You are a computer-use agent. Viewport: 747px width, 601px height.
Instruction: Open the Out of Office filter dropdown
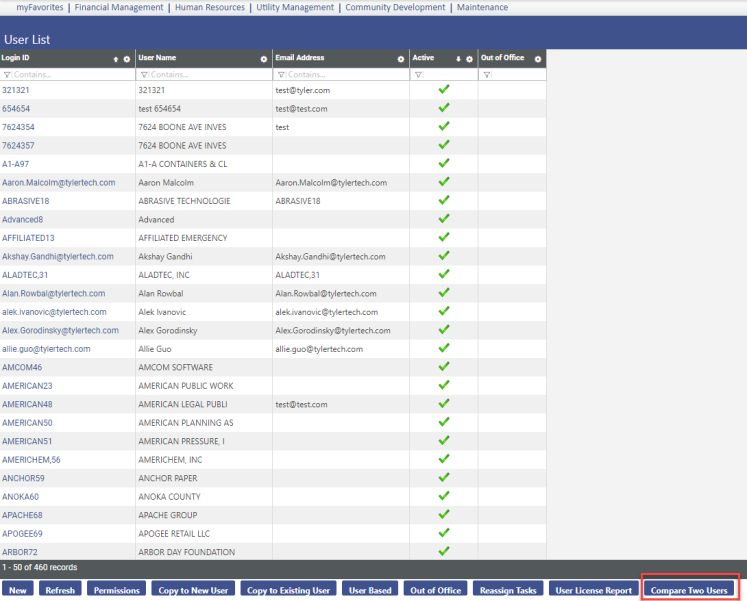pos(487,75)
